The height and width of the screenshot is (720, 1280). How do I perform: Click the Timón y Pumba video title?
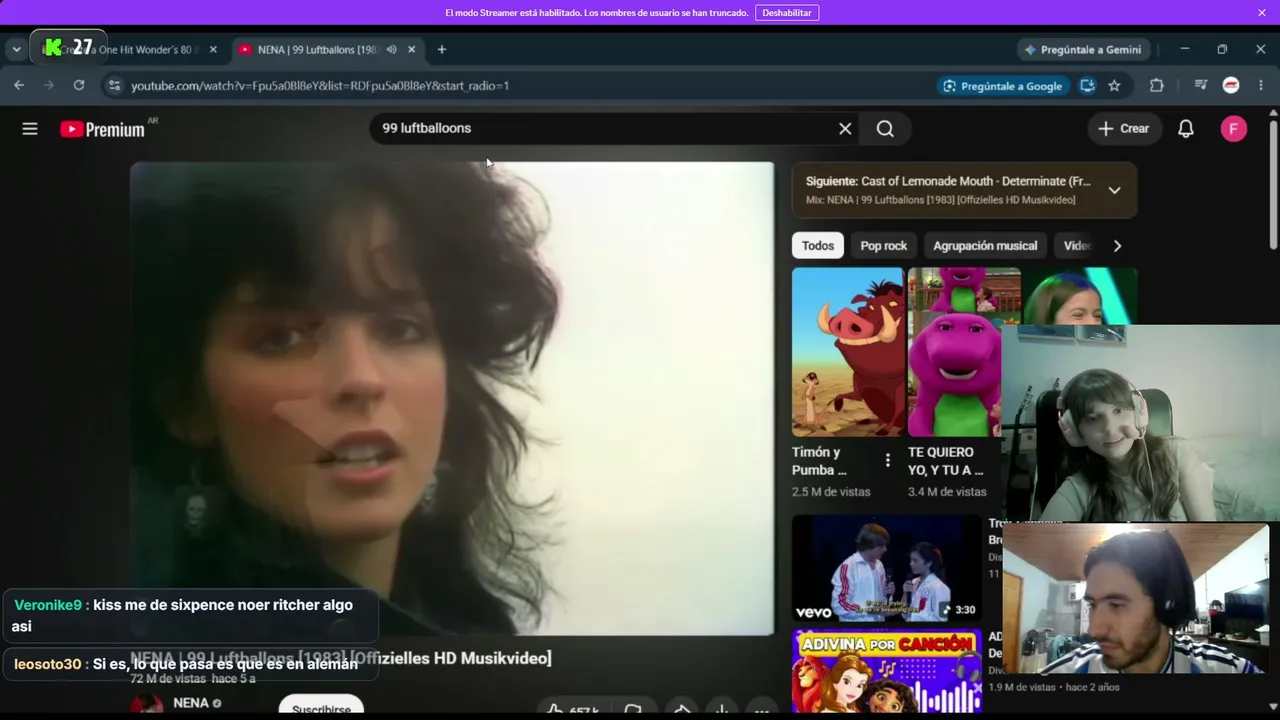click(x=819, y=461)
